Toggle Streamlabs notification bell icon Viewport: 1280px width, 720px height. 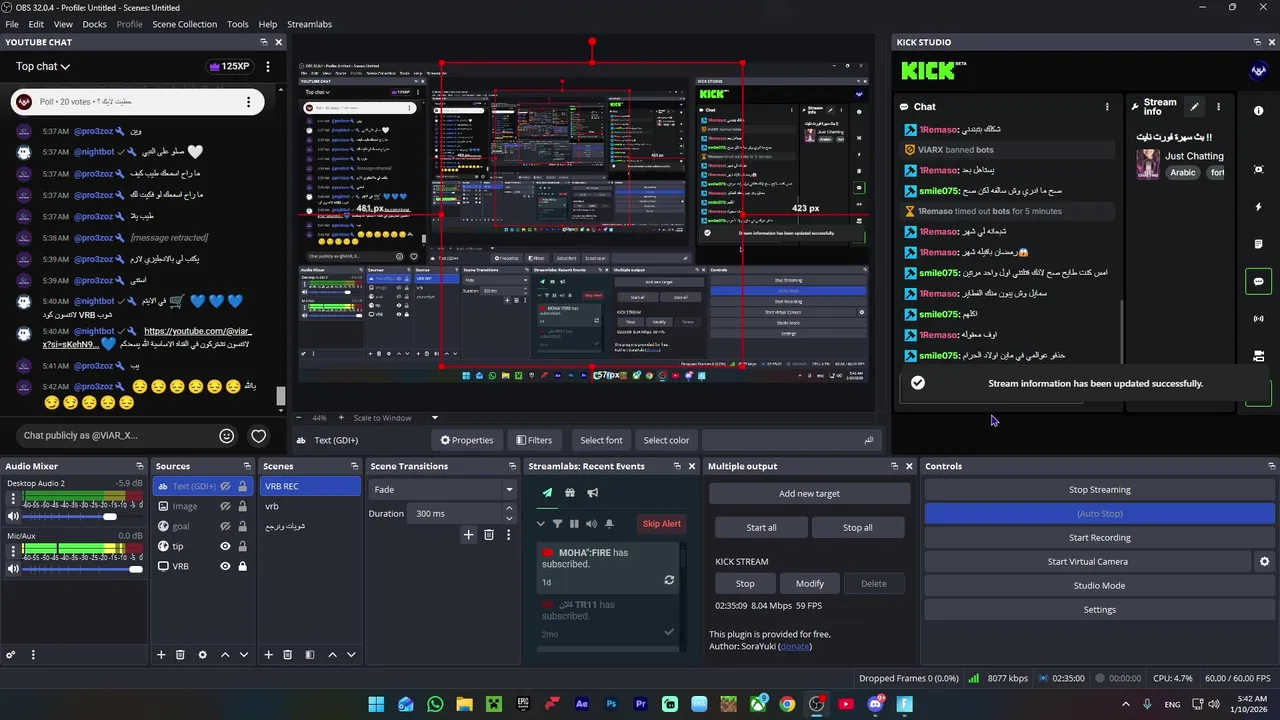coord(608,524)
